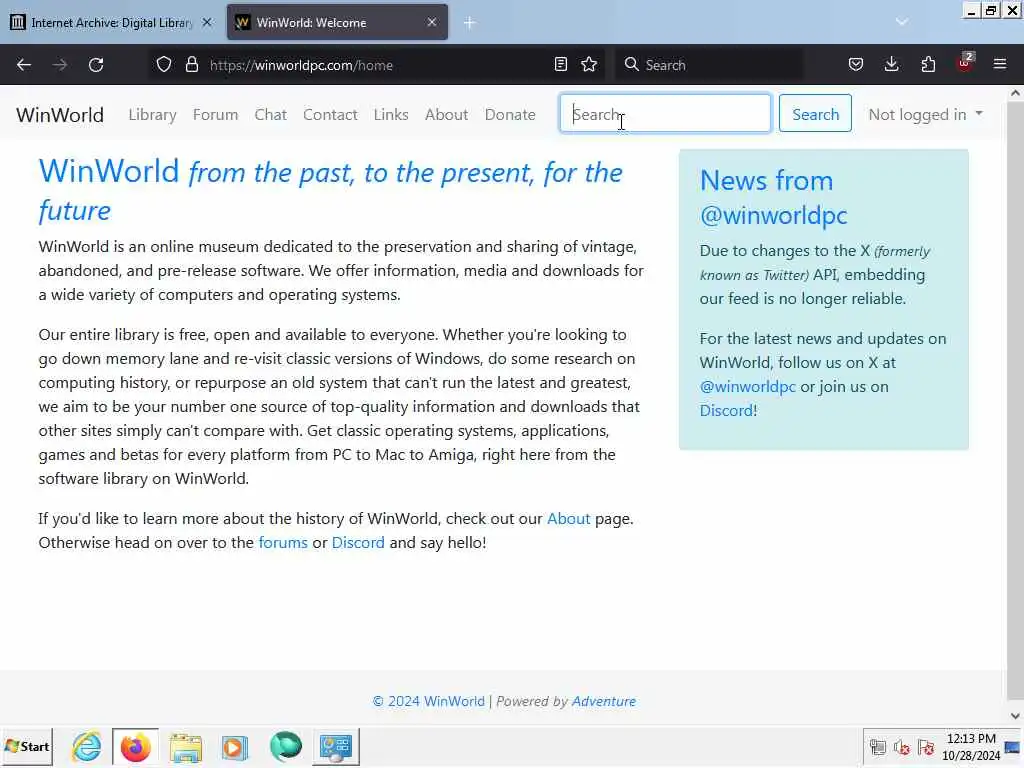This screenshot has width=1024, height=768.
Task: Open the Donate nav item
Action: pos(510,114)
